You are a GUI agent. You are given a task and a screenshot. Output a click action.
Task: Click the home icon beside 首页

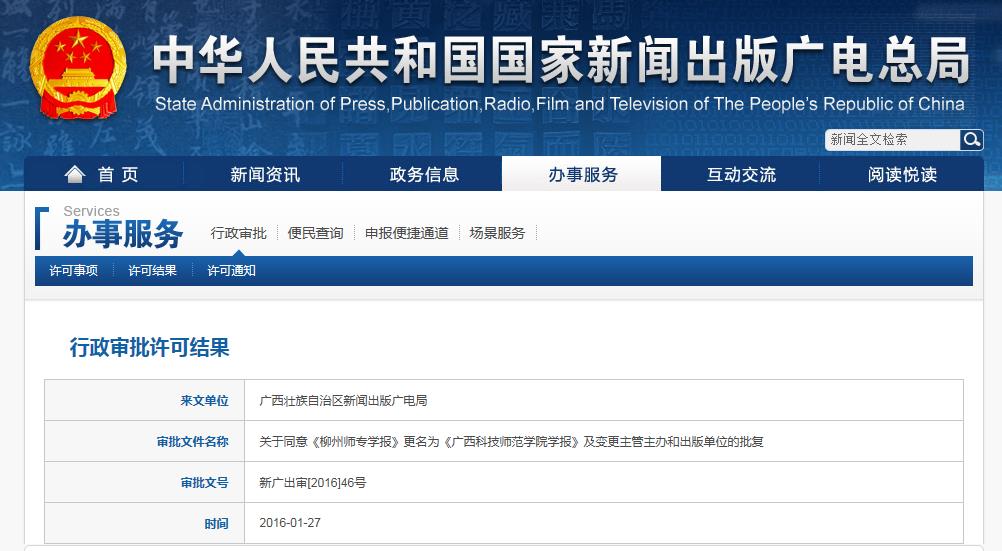click(x=75, y=174)
